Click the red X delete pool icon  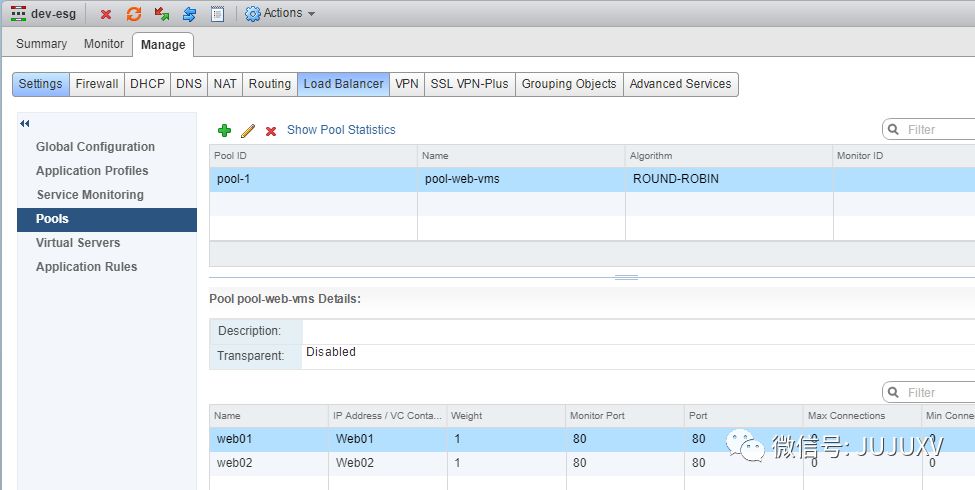pos(271,131)
